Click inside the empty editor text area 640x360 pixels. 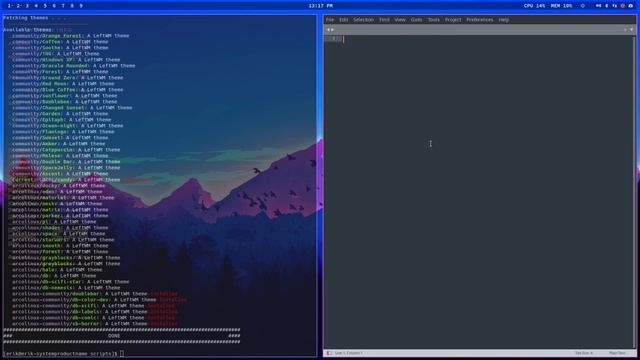click(x=486, y=192)
